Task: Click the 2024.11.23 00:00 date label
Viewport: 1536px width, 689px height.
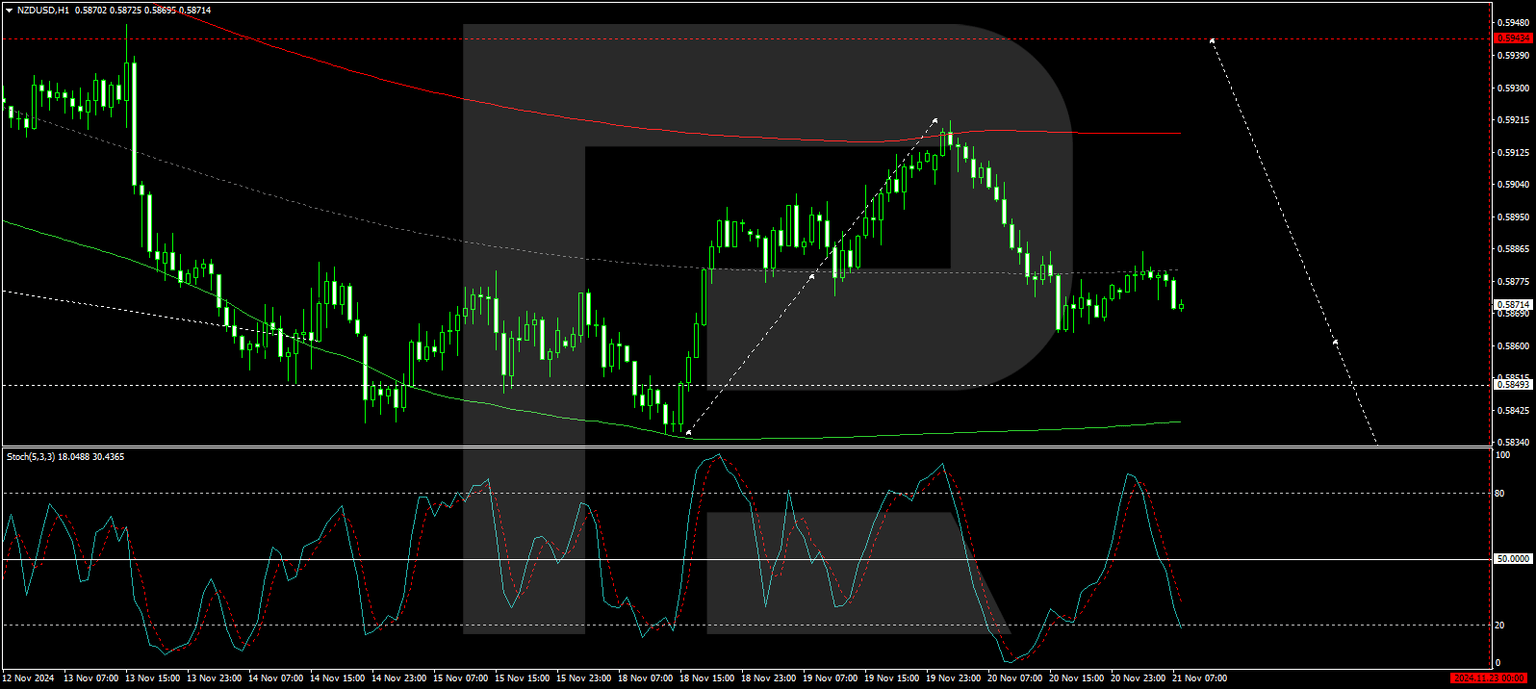Action: click(x=1487, y=678)
